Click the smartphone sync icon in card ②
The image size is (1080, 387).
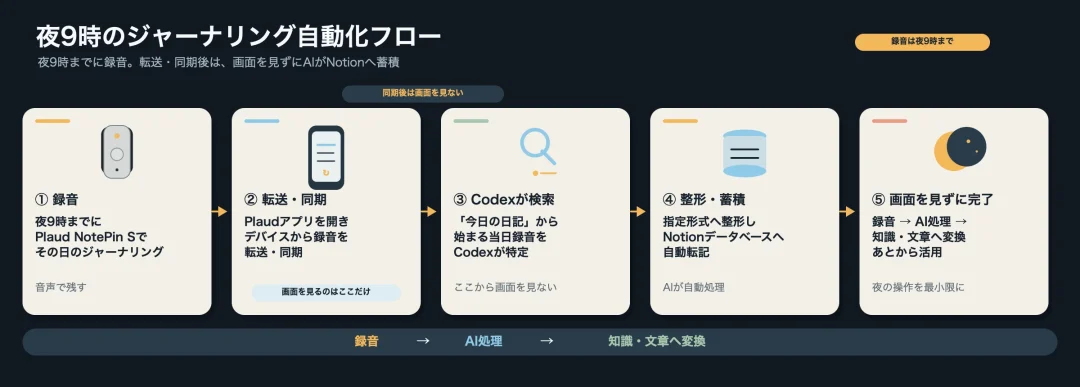(326, 158)
